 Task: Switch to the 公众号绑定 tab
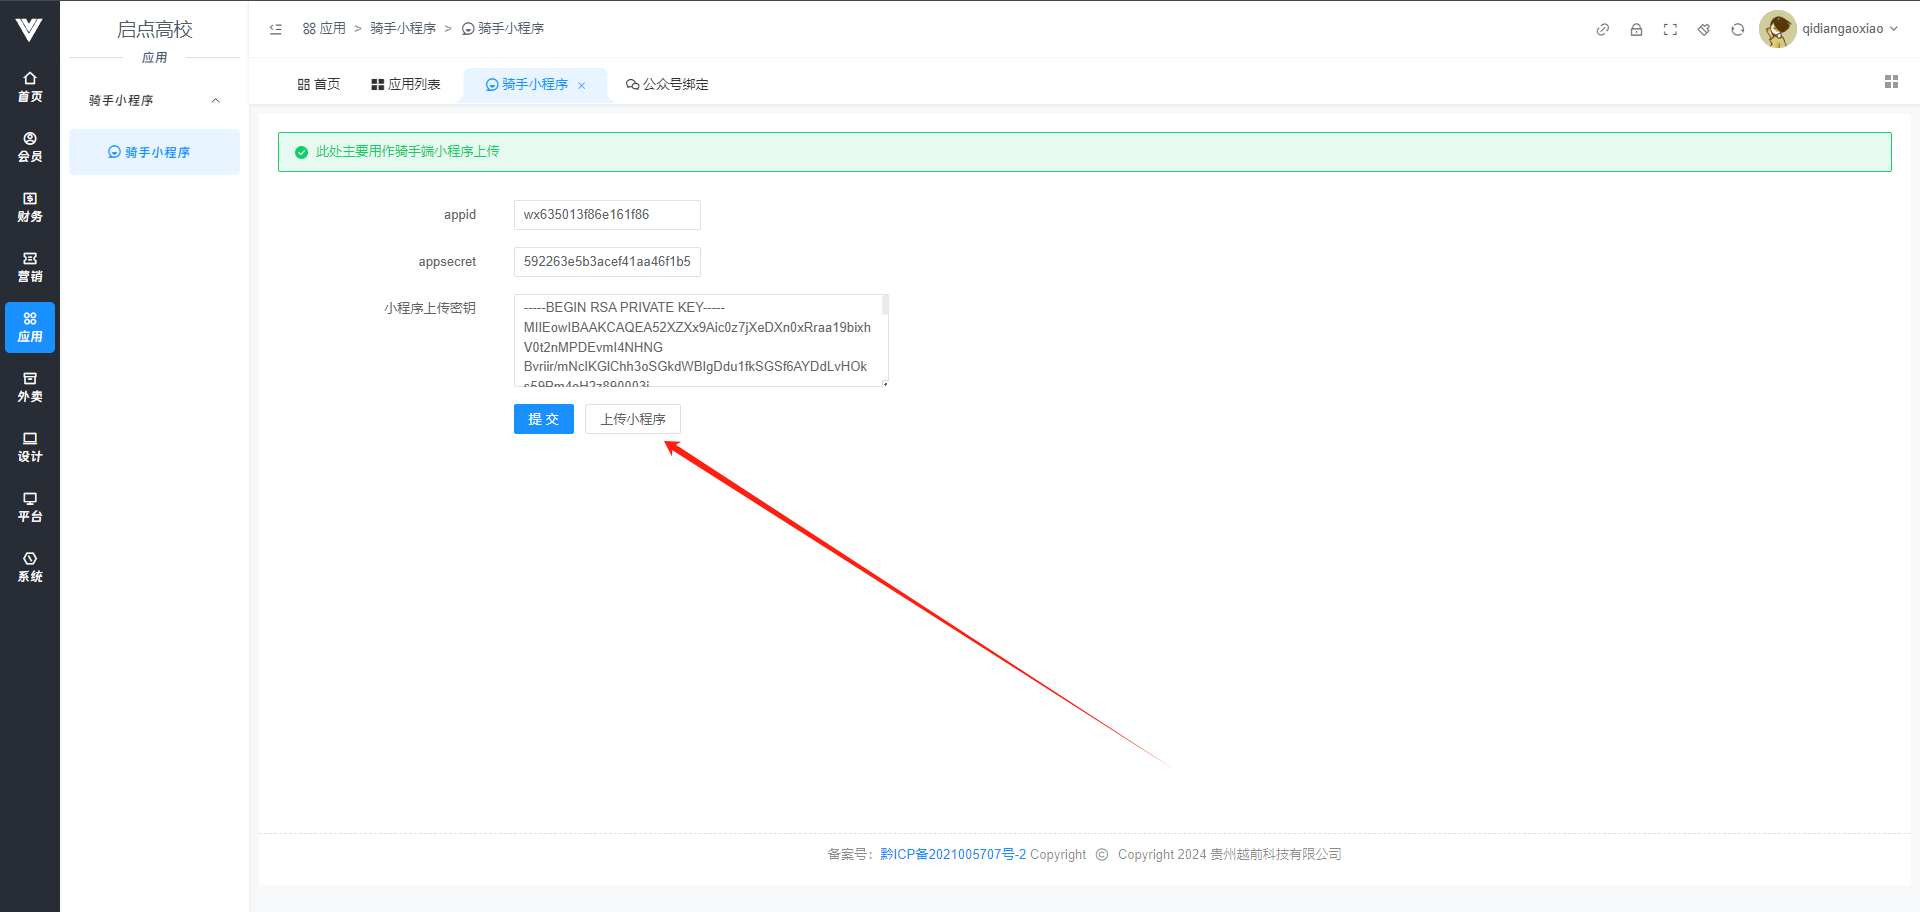[x=667, y=85]
